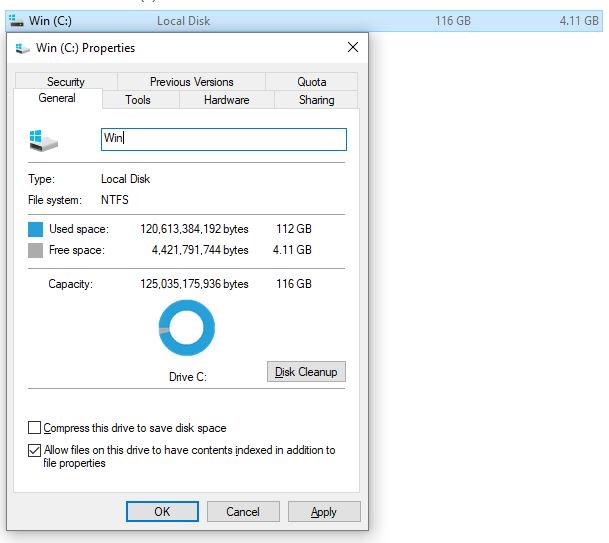Click the NTFS file system value

(115, 200)
